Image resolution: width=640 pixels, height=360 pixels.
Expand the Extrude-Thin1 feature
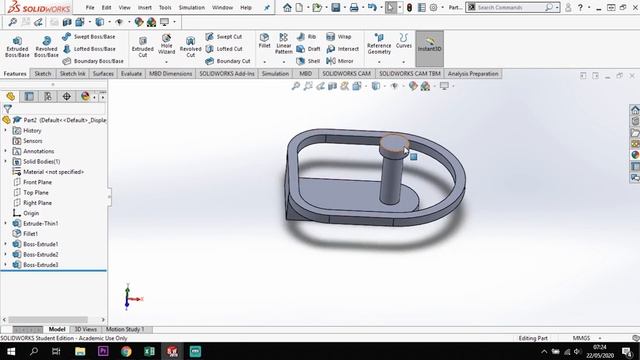(x=5, y=224)
